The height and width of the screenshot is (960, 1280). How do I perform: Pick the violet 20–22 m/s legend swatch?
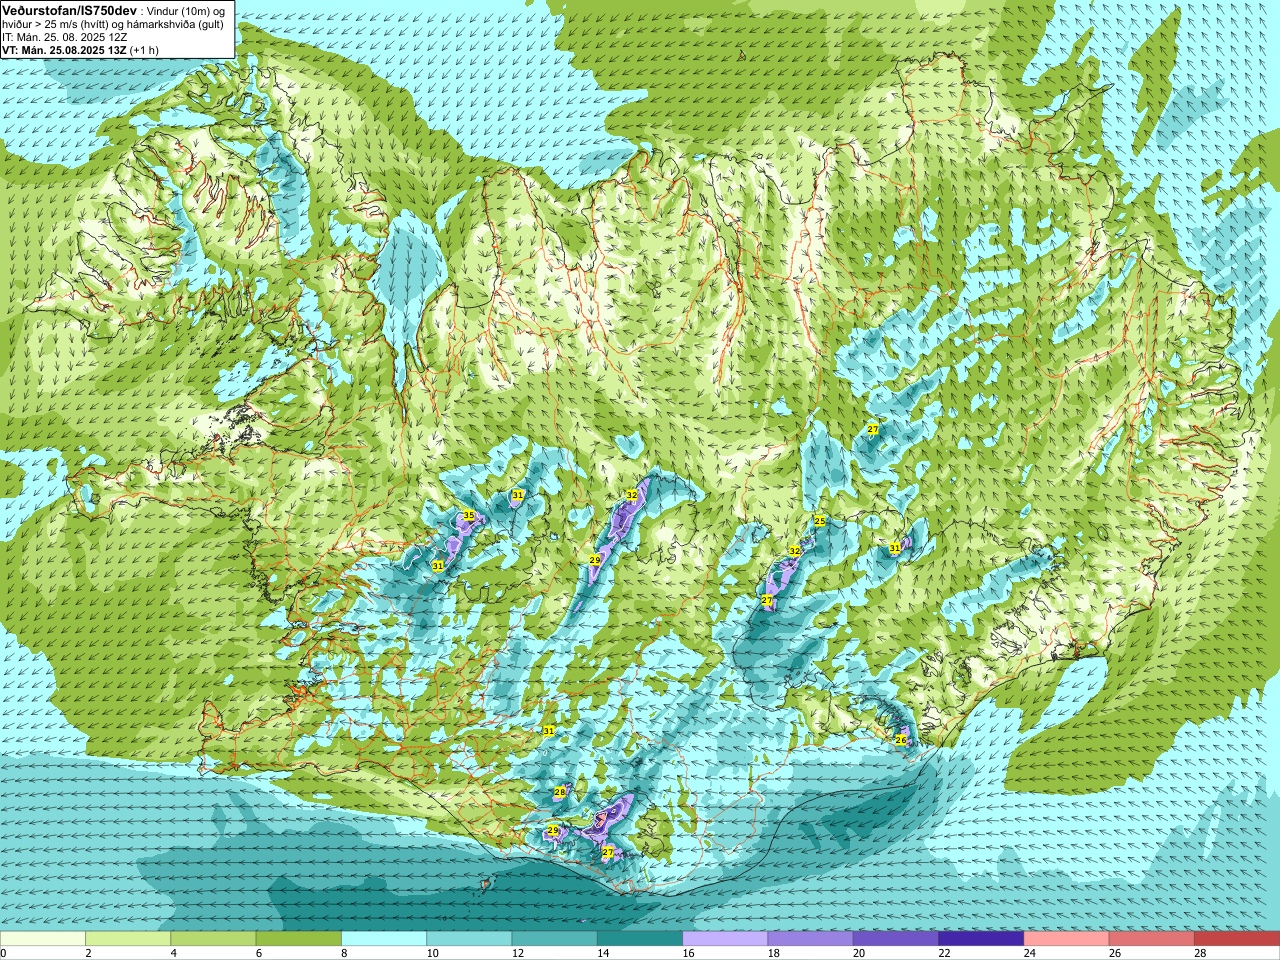tap(896, 939)
